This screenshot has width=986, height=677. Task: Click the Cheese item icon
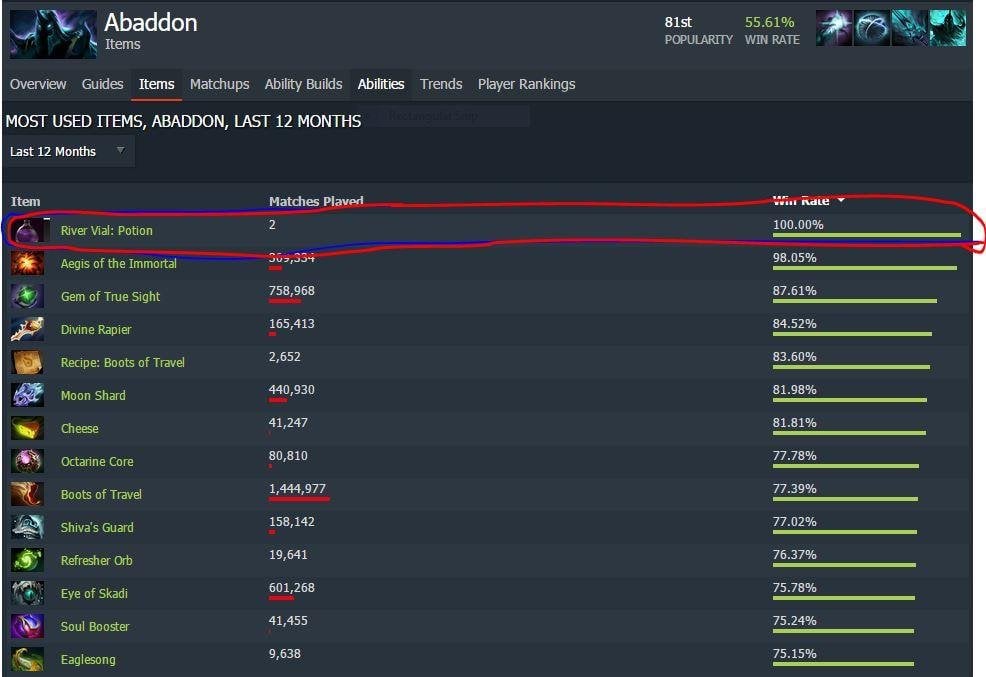28,428
